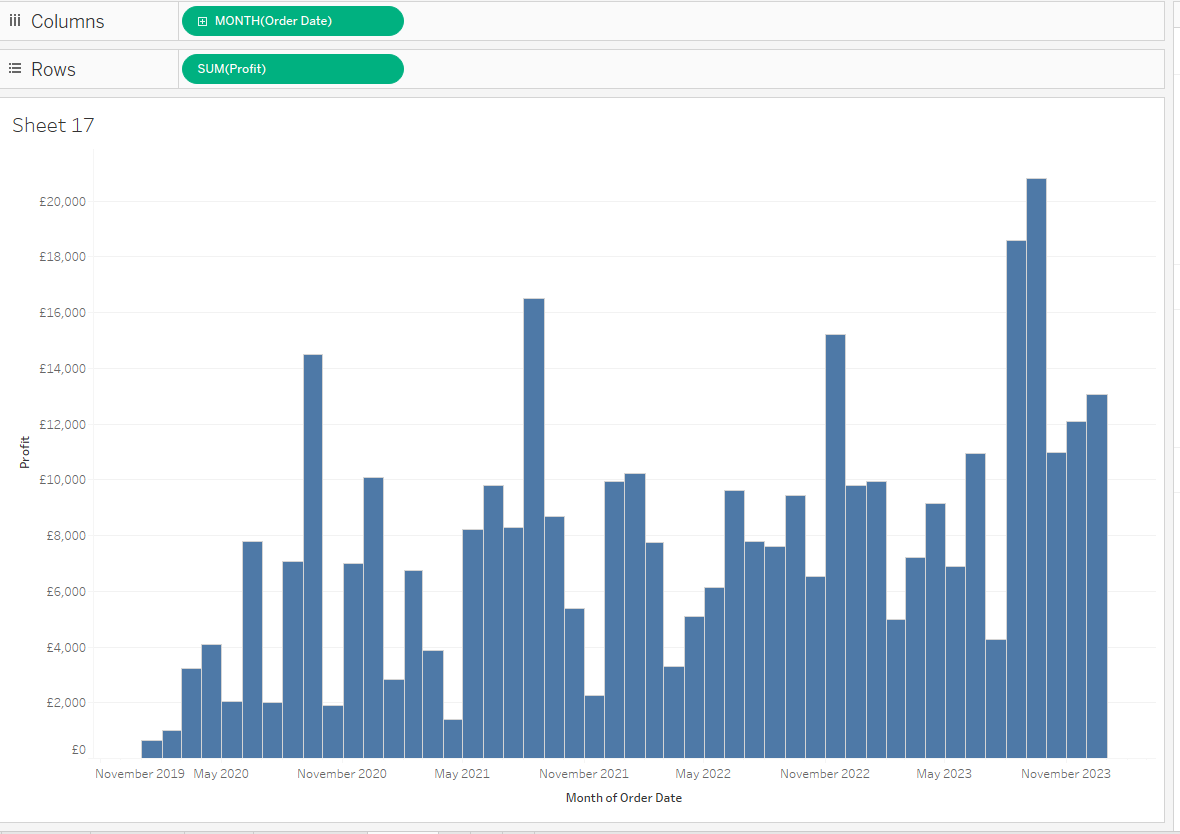Click the Sheet 17 title

(52, 125)
